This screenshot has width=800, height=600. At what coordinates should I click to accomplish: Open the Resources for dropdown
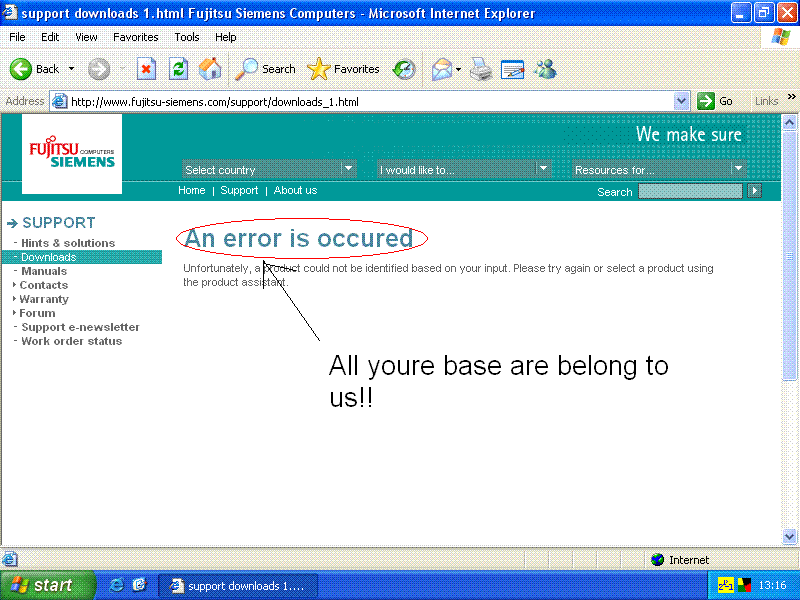(659, 169)
